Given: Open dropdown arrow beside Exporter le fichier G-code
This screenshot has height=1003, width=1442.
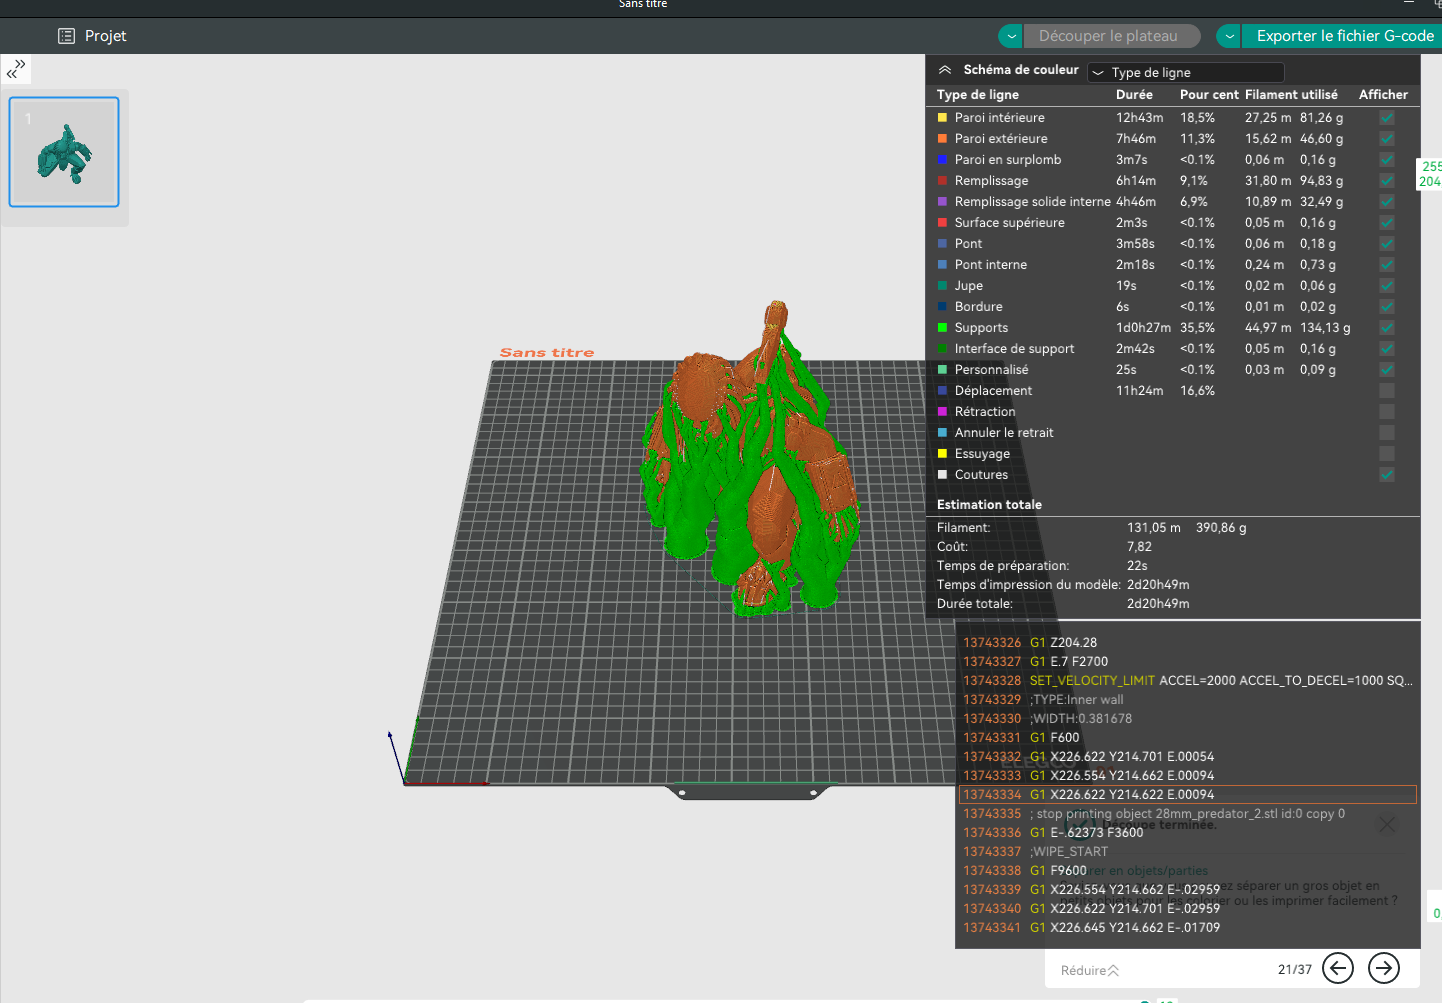Looking at the screenshot, I should click(1229, 36).
